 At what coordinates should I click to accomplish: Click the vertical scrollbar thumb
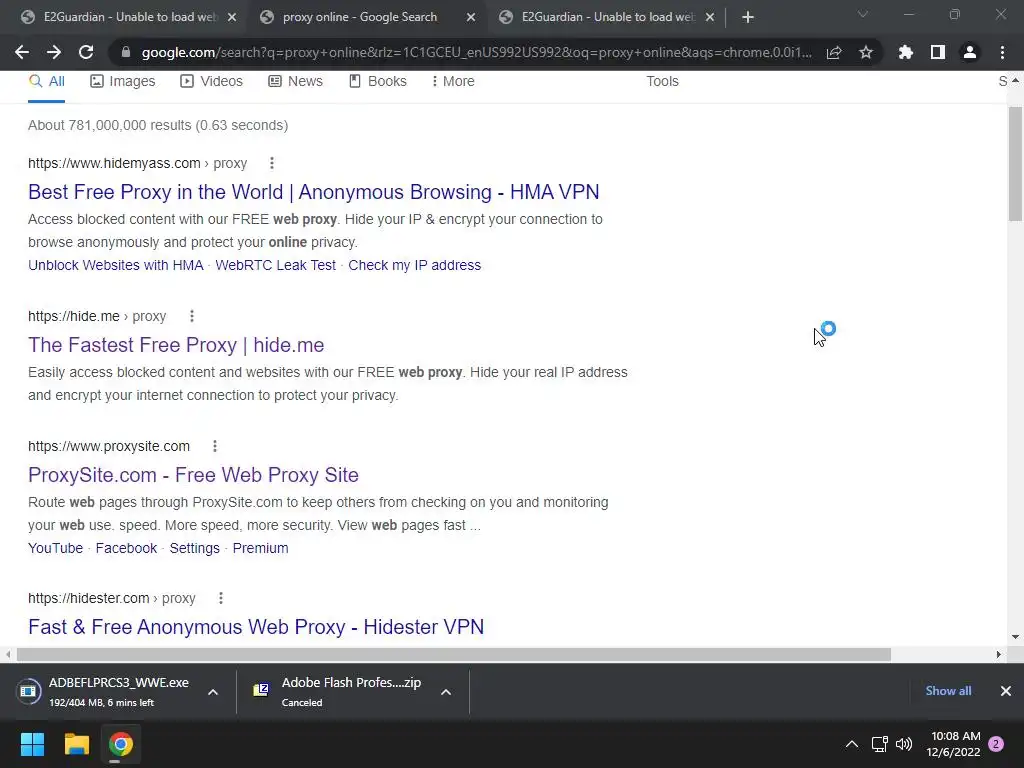point(1015,164)
